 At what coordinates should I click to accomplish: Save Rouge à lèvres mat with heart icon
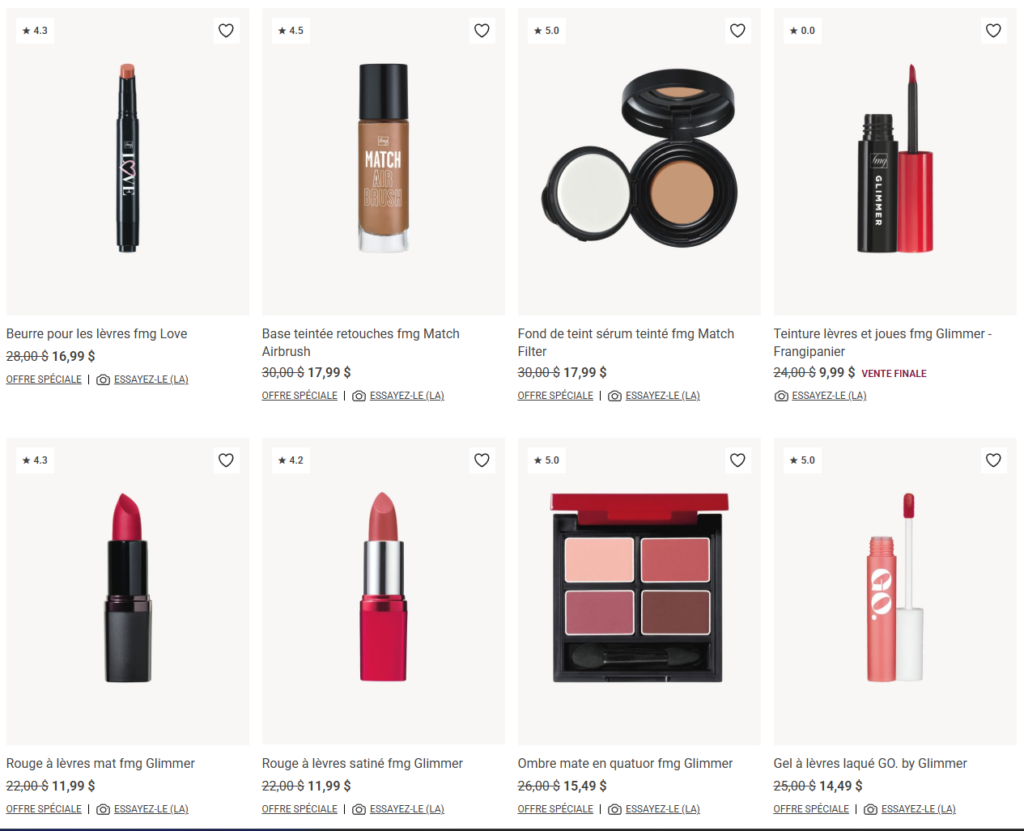tap(226, 461)
